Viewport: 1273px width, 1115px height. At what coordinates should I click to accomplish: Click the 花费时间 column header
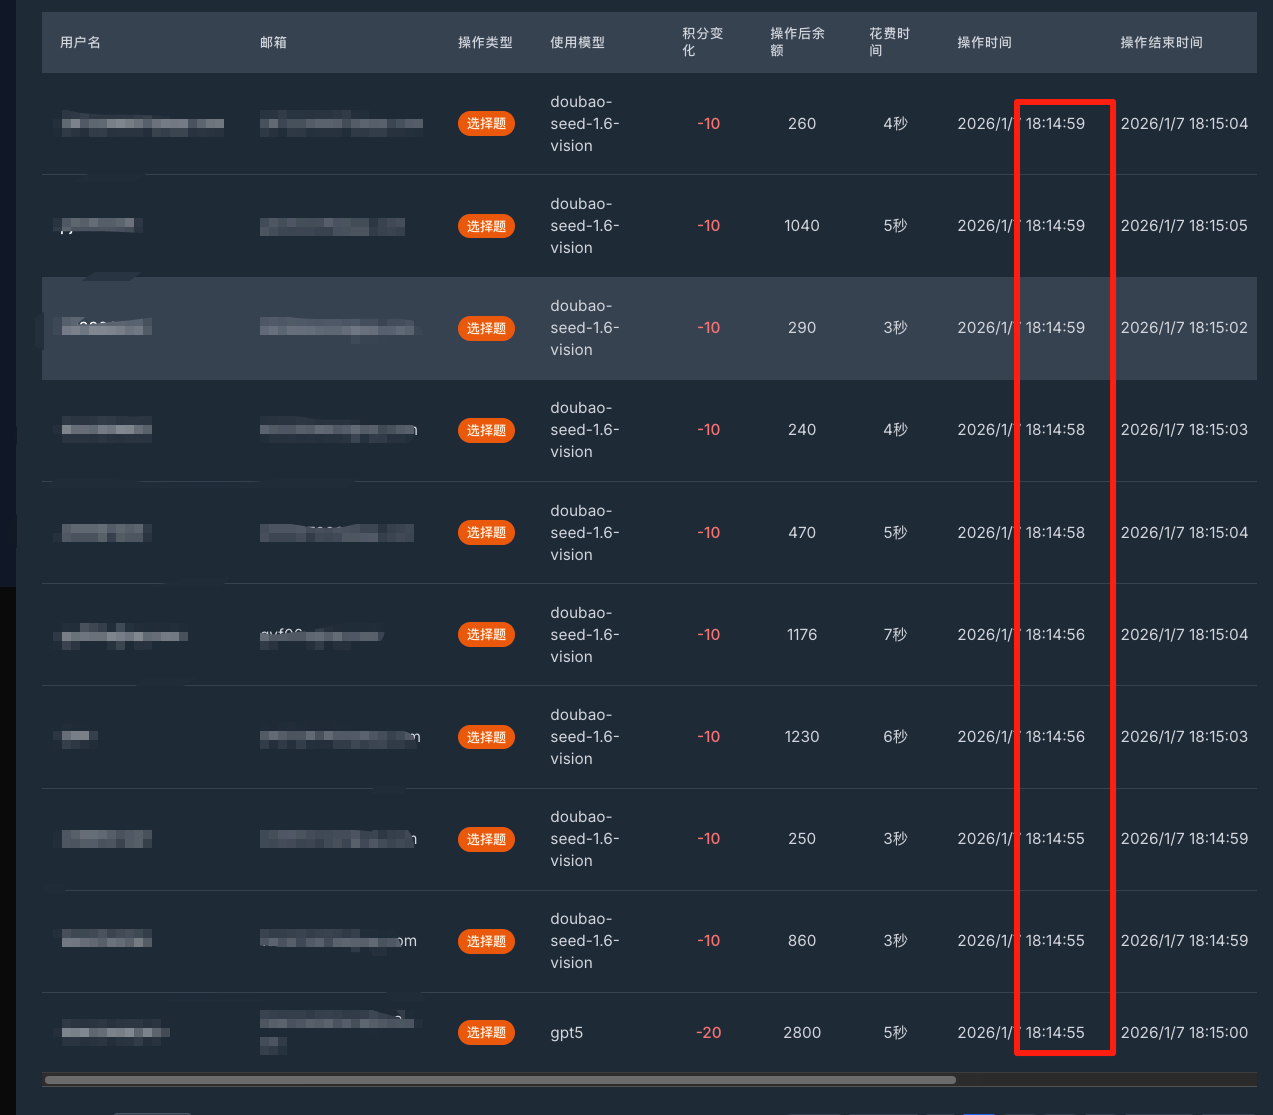pyautogui.click(x=889, y=42)
